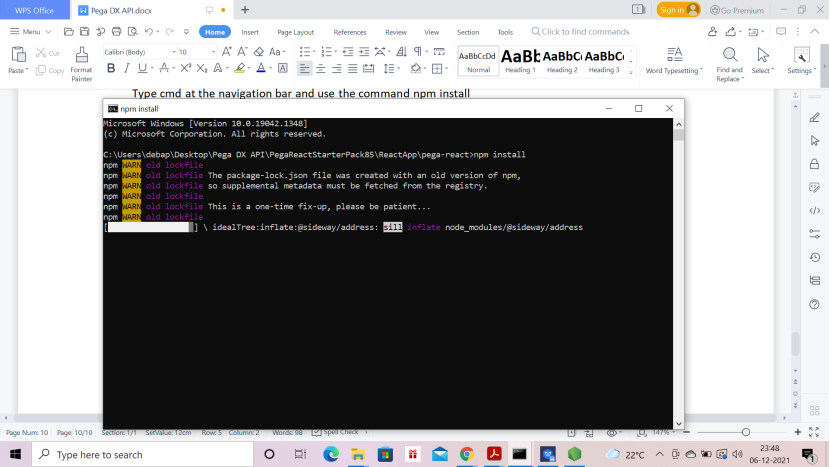Open the Page Layout tab
This screenshot has width=830, height=467.
click(295, 32)
